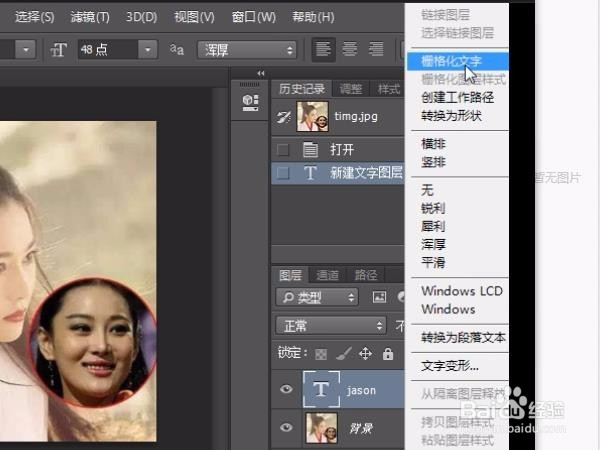
Task: Collapse panels with double-arrow icon
Action: click(261, 73)
